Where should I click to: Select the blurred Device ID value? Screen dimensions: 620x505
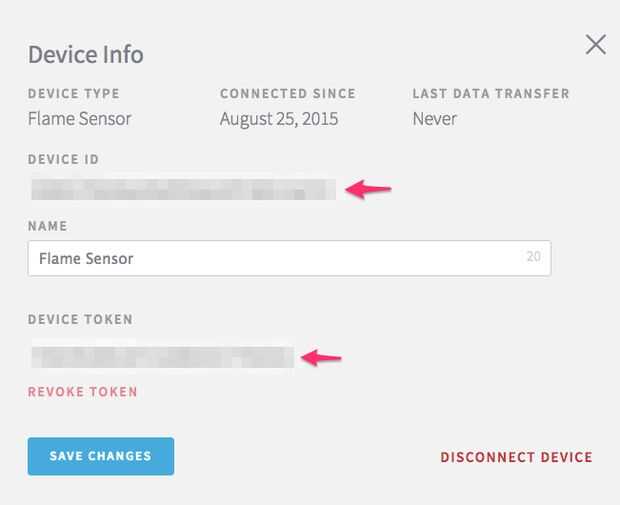[x=183, y=188]
